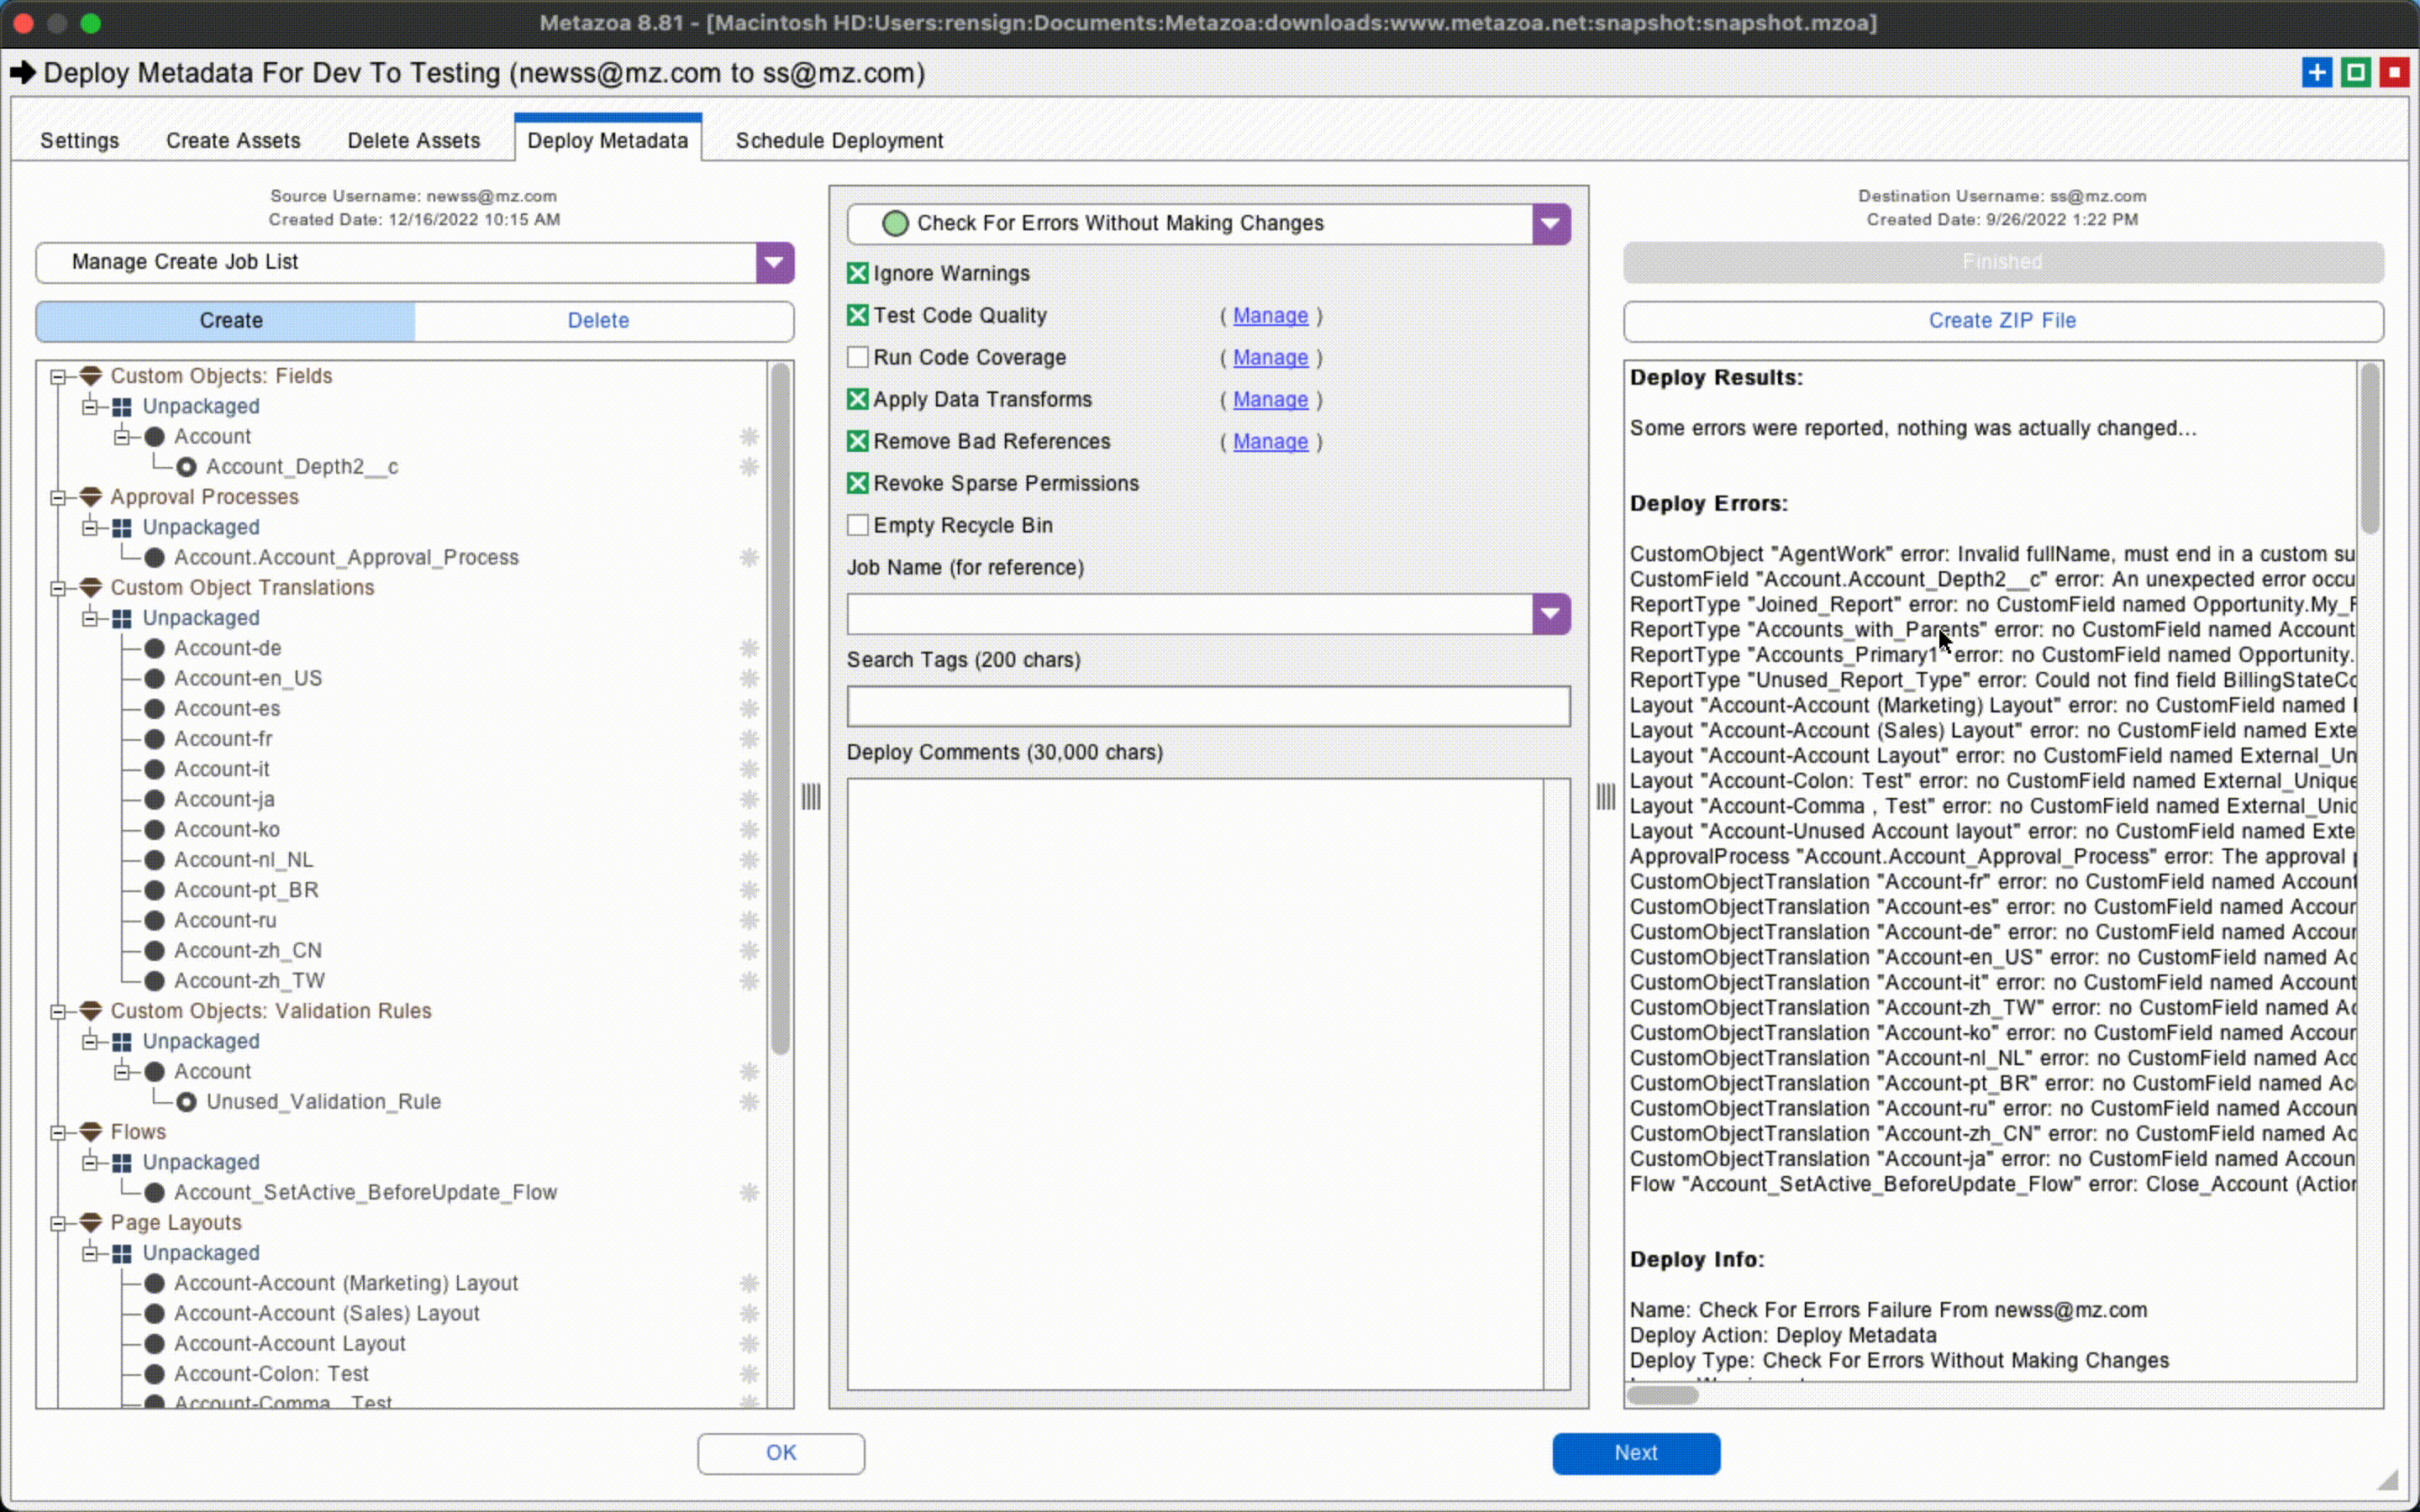The width and height of the screenshot is (2420, 1512).
Task: Click the grid icon of Unpackaged under Flows
Action: click(x=122, y=1162)
